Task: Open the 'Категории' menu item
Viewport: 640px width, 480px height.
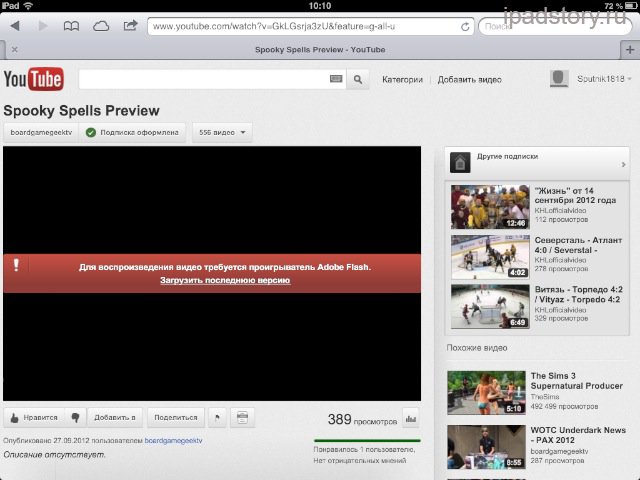Action: point(402,79)
